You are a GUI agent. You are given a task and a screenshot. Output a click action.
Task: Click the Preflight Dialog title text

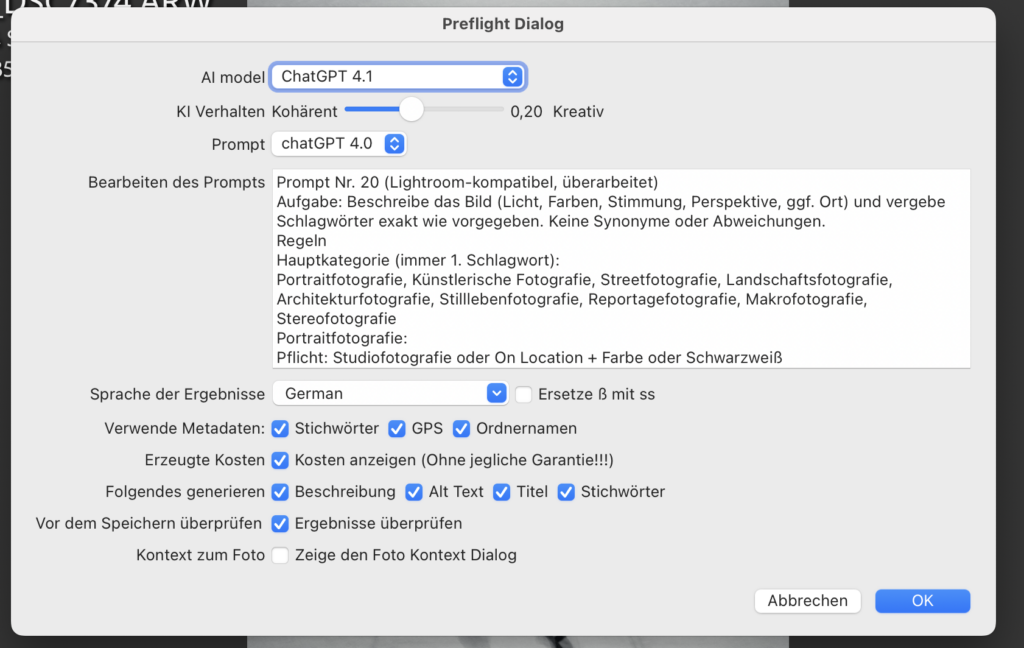click(x=503, y=24)
